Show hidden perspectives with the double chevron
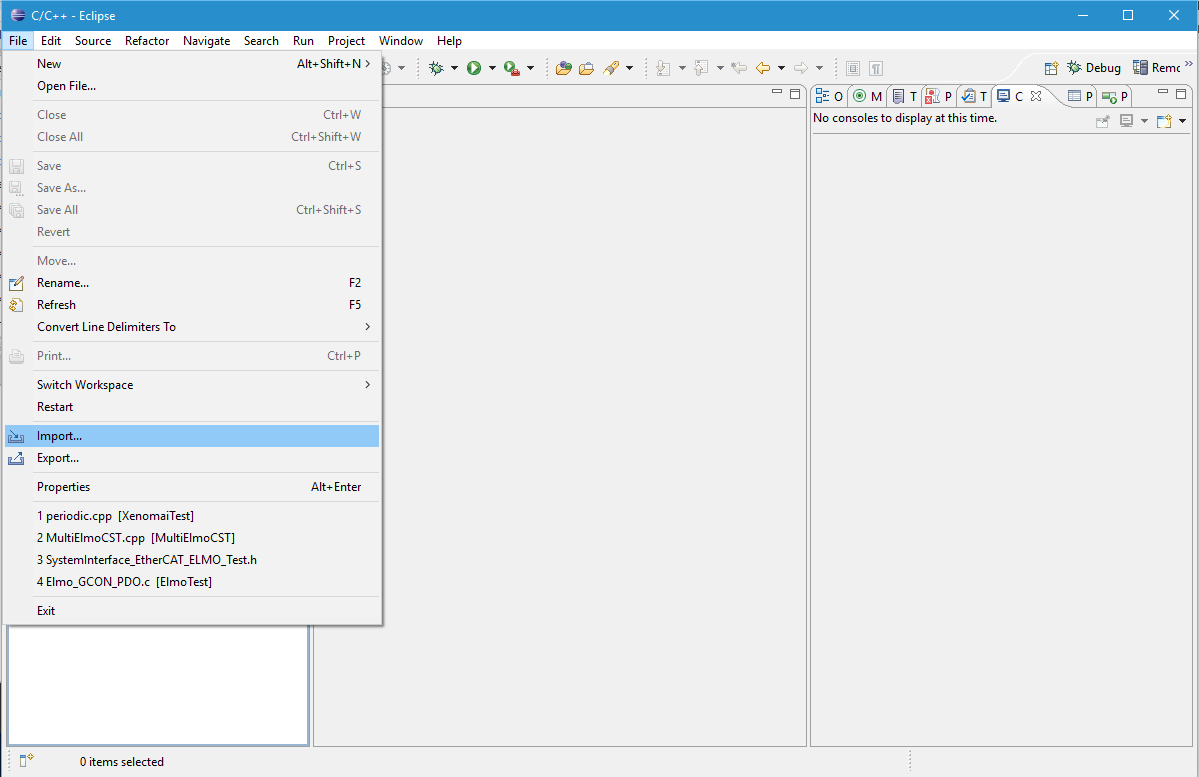Viewport: 1199px width, 777px height. [1188, 64]
